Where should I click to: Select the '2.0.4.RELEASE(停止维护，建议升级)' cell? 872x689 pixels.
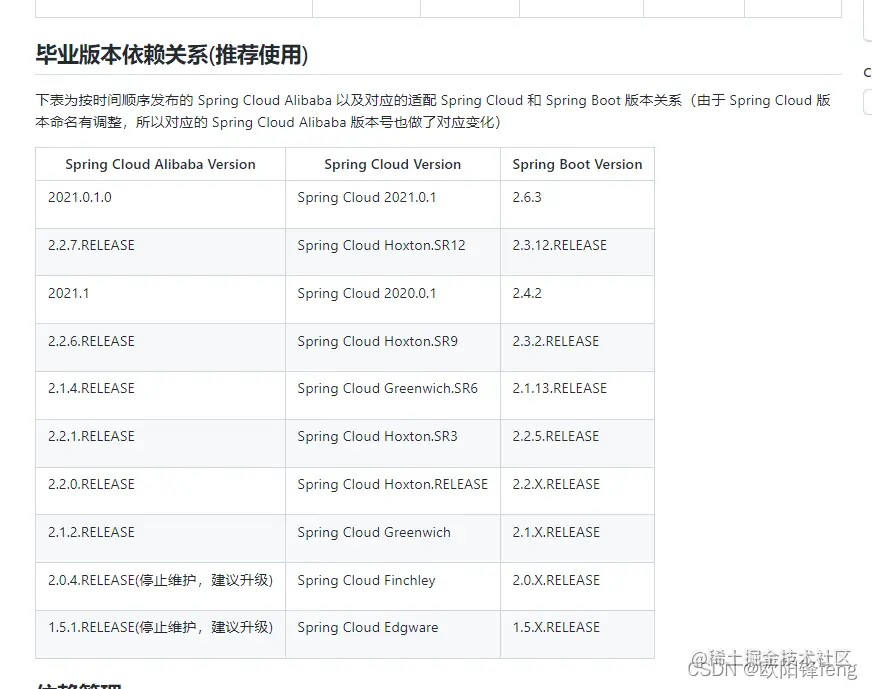tap(160, 587)
